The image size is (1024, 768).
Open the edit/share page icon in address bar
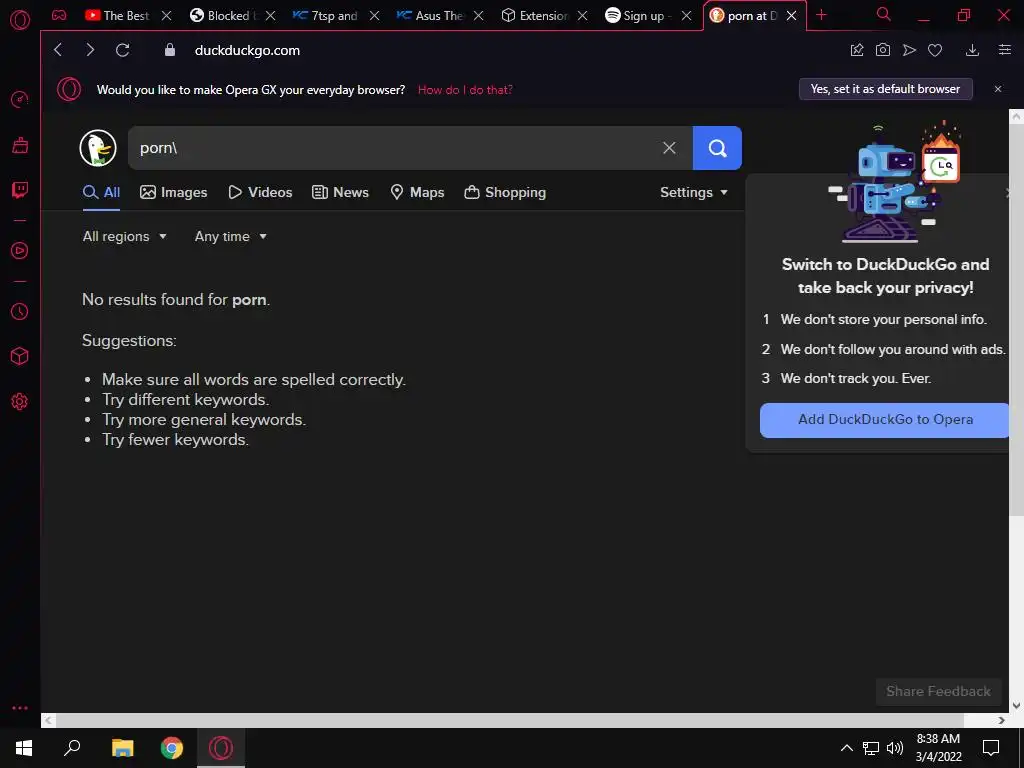(x=857, y=50)
